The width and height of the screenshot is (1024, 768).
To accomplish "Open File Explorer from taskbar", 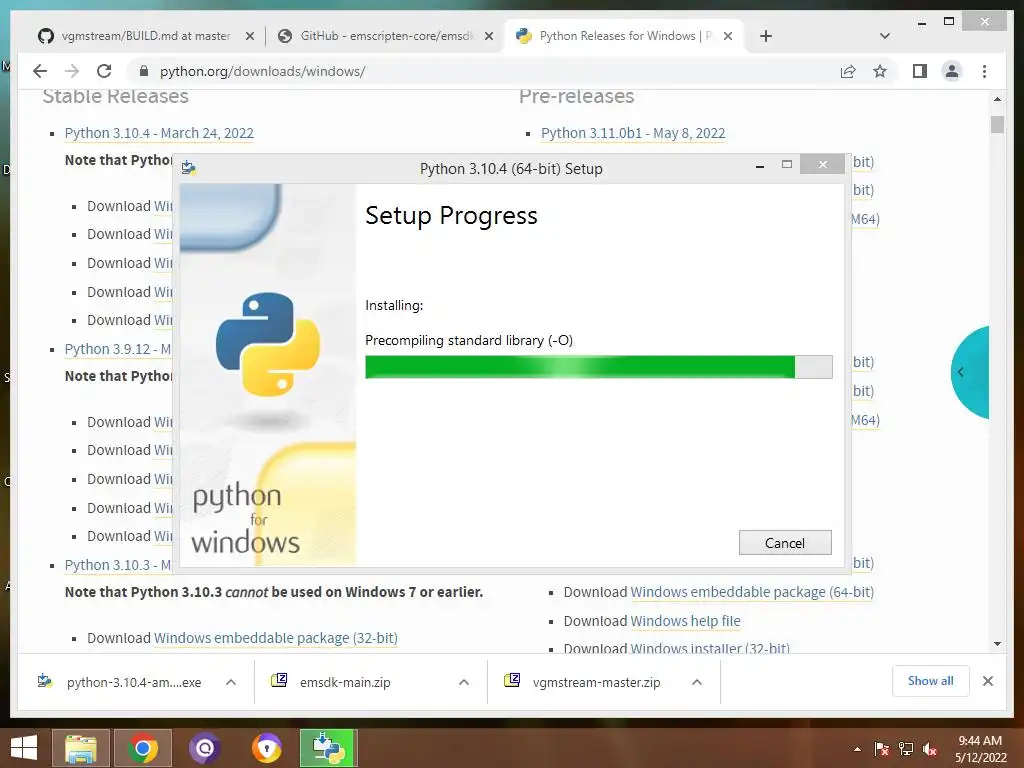I will 81,748.
